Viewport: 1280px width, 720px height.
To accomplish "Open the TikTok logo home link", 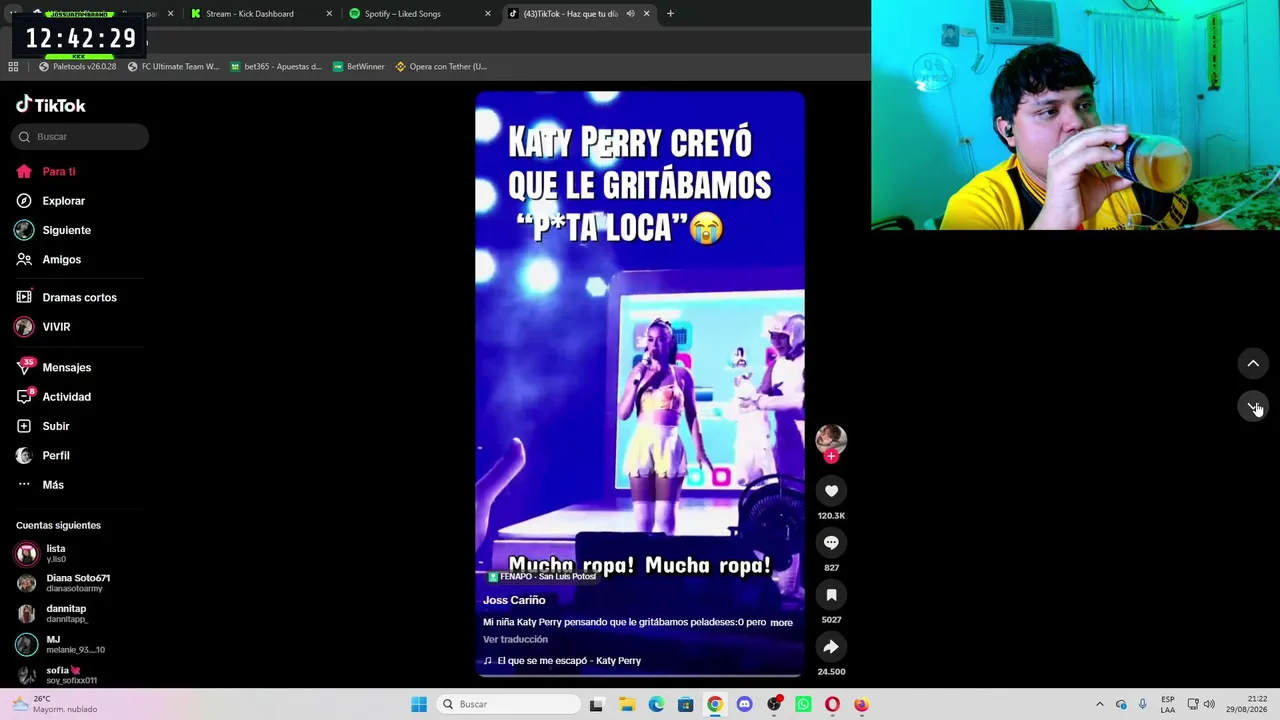I will point(51,105).
